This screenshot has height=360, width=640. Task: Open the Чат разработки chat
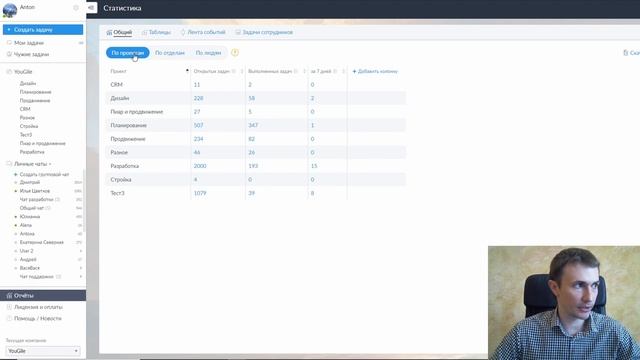[37, 199]
